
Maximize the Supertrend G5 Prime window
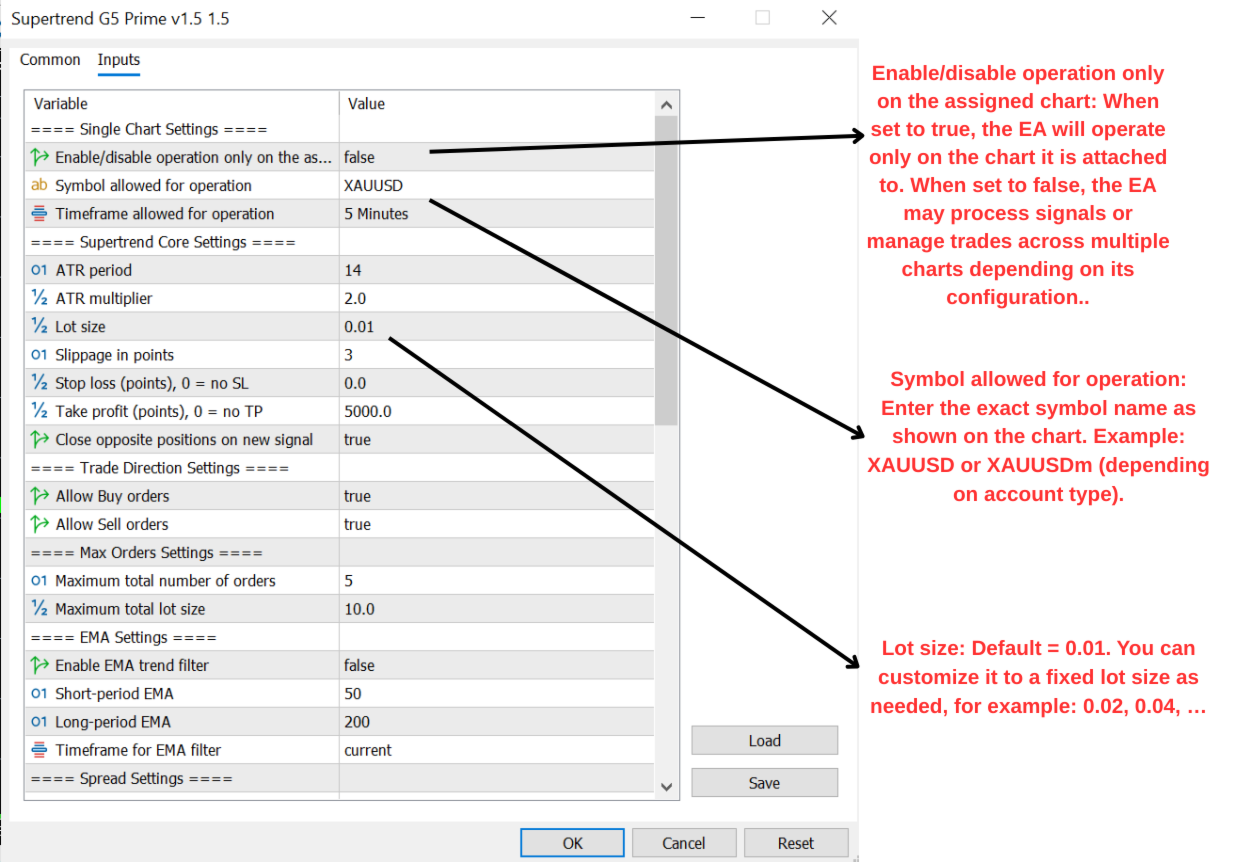[762, 18]
